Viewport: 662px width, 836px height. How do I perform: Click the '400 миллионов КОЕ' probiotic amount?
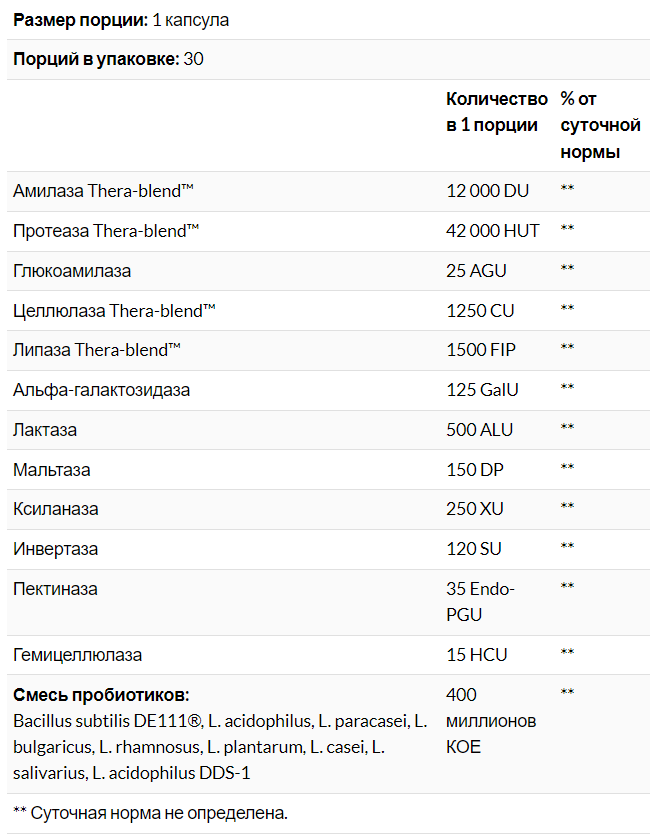click(x=491, y=721)
